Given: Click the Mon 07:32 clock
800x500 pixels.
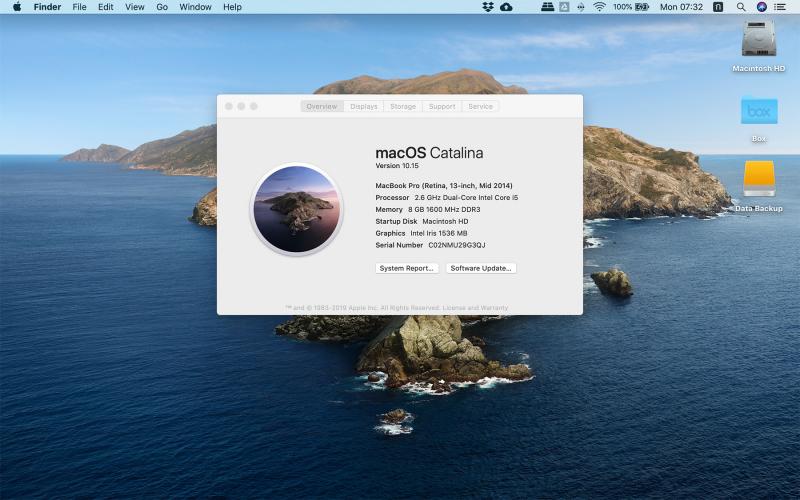Looking at the screenshot, I should 681,7.
